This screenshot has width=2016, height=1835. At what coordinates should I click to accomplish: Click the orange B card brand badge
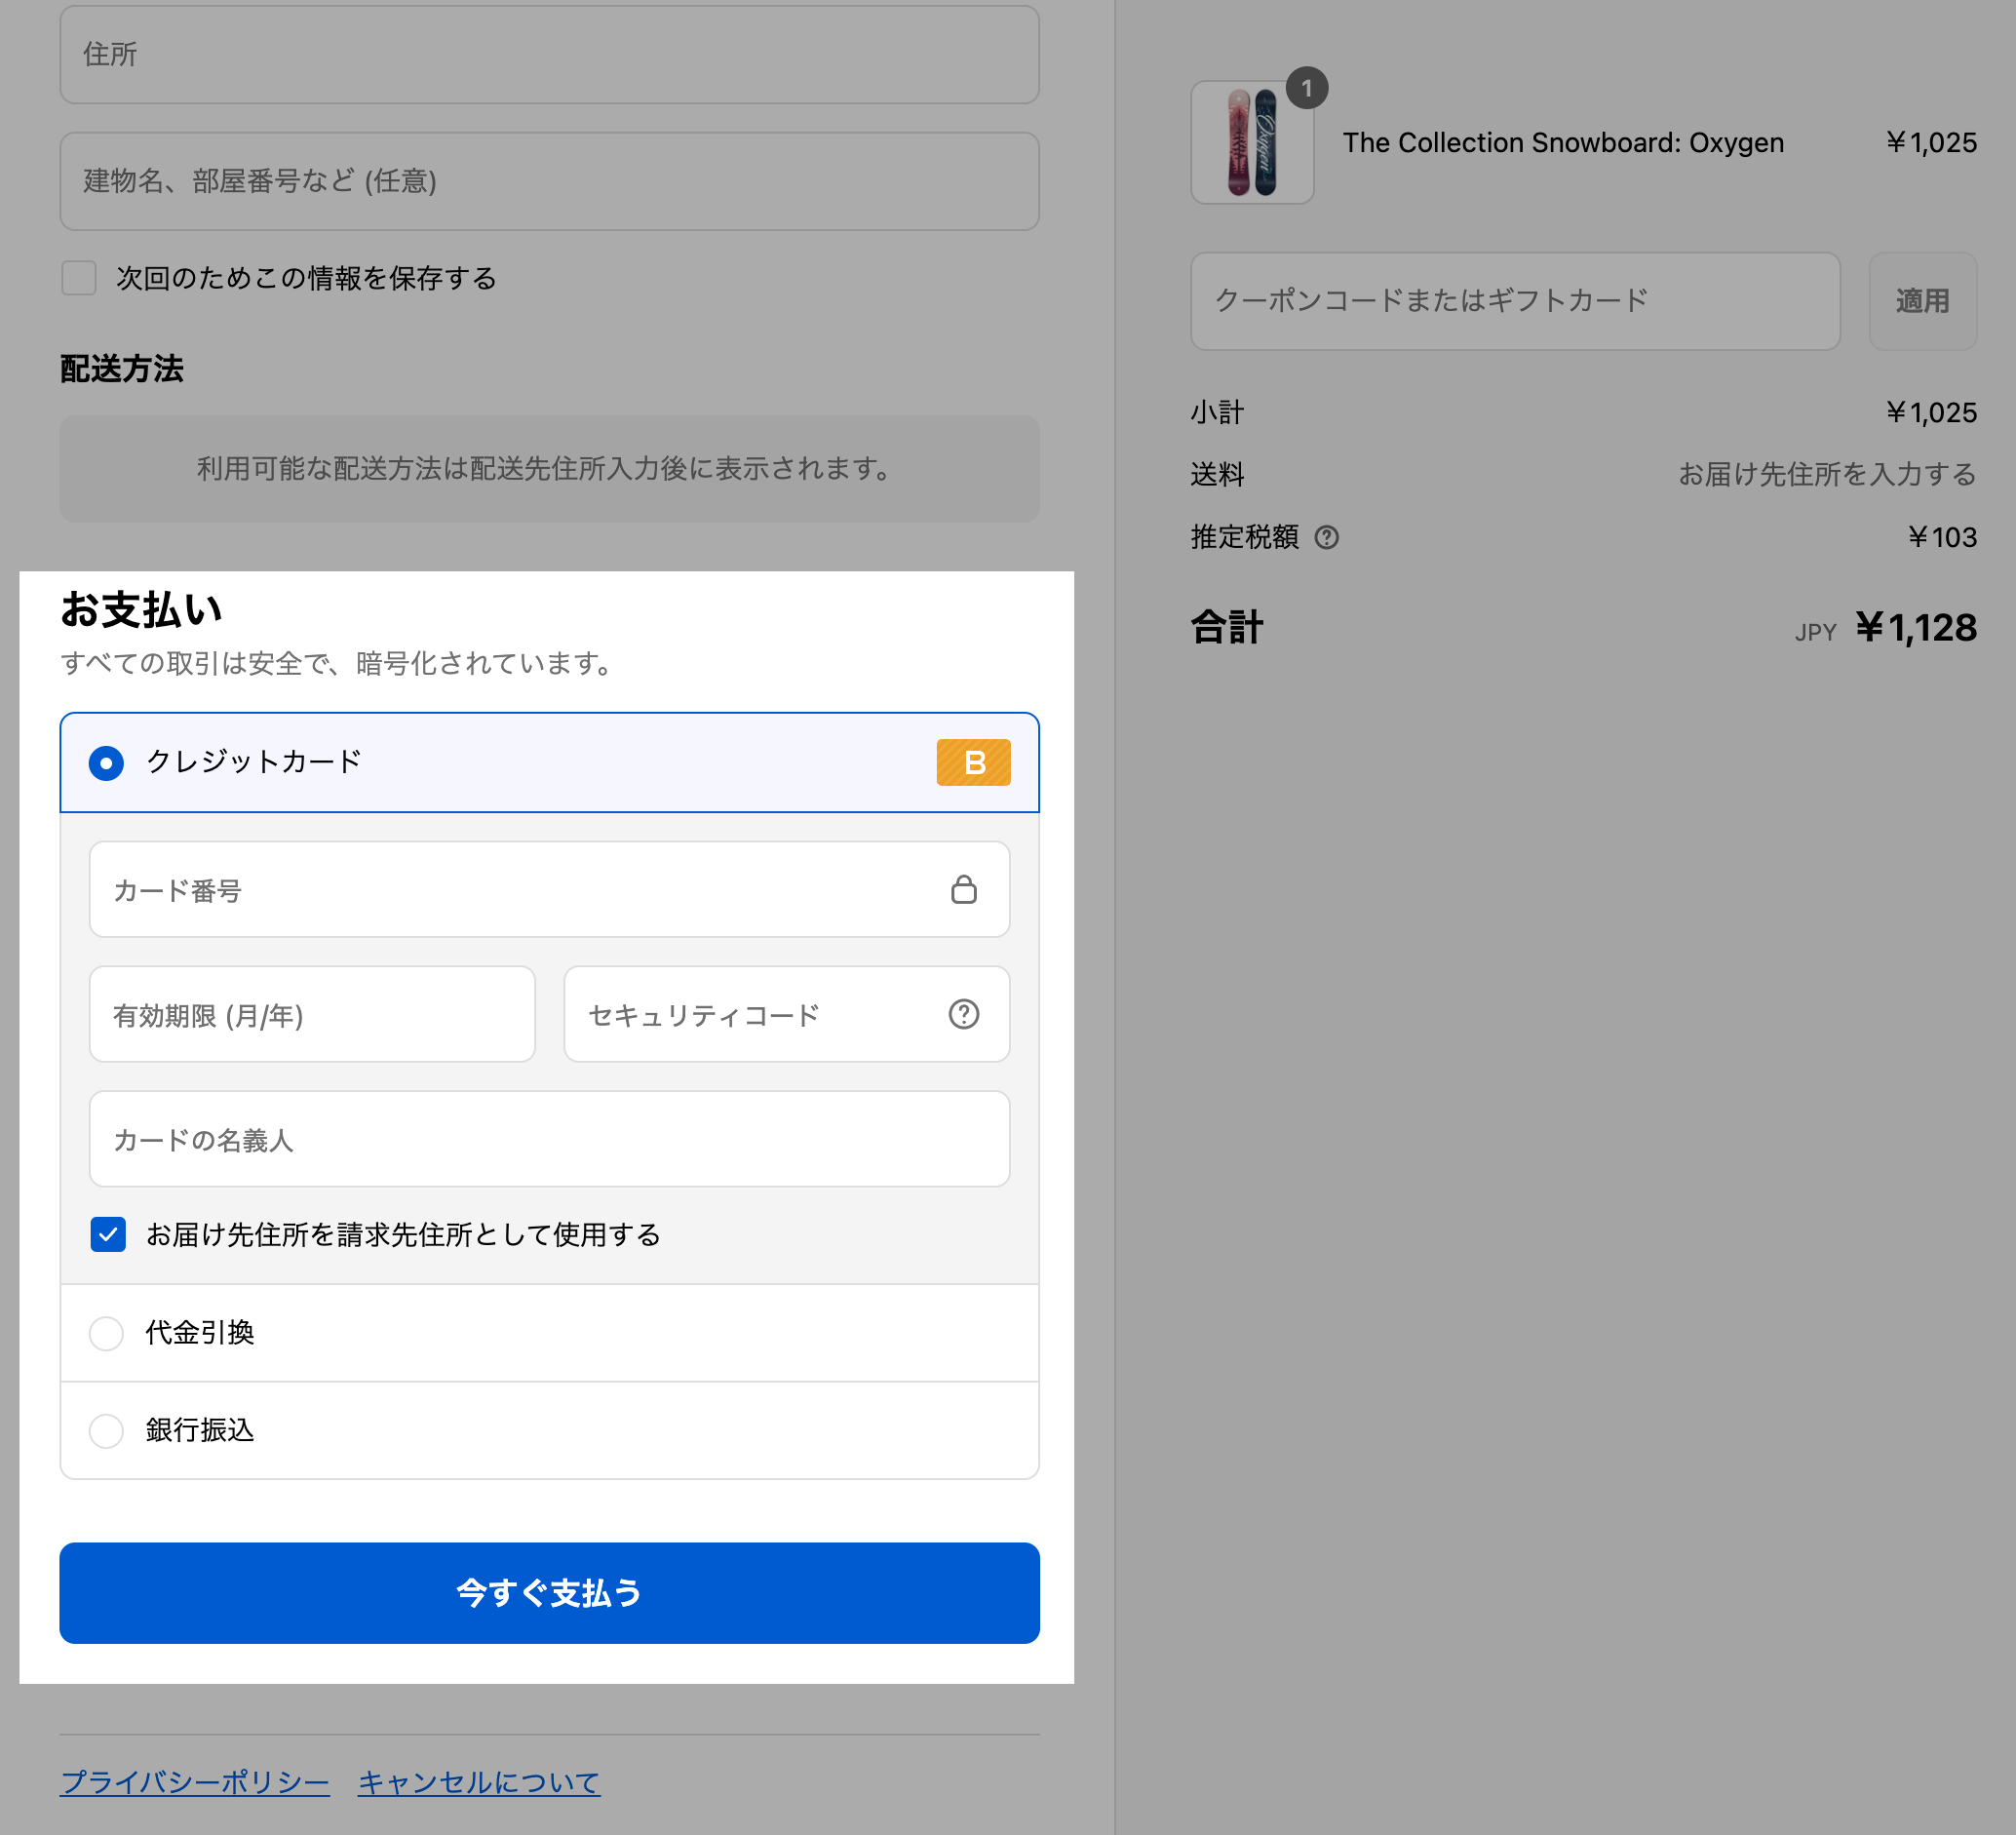(x=973, y=762)
